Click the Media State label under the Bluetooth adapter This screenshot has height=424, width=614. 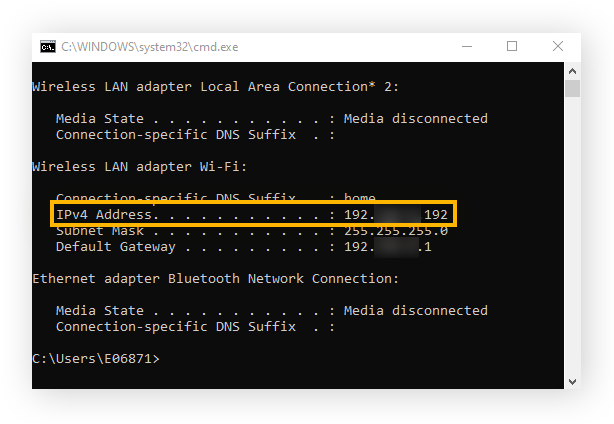click(99, 310)
